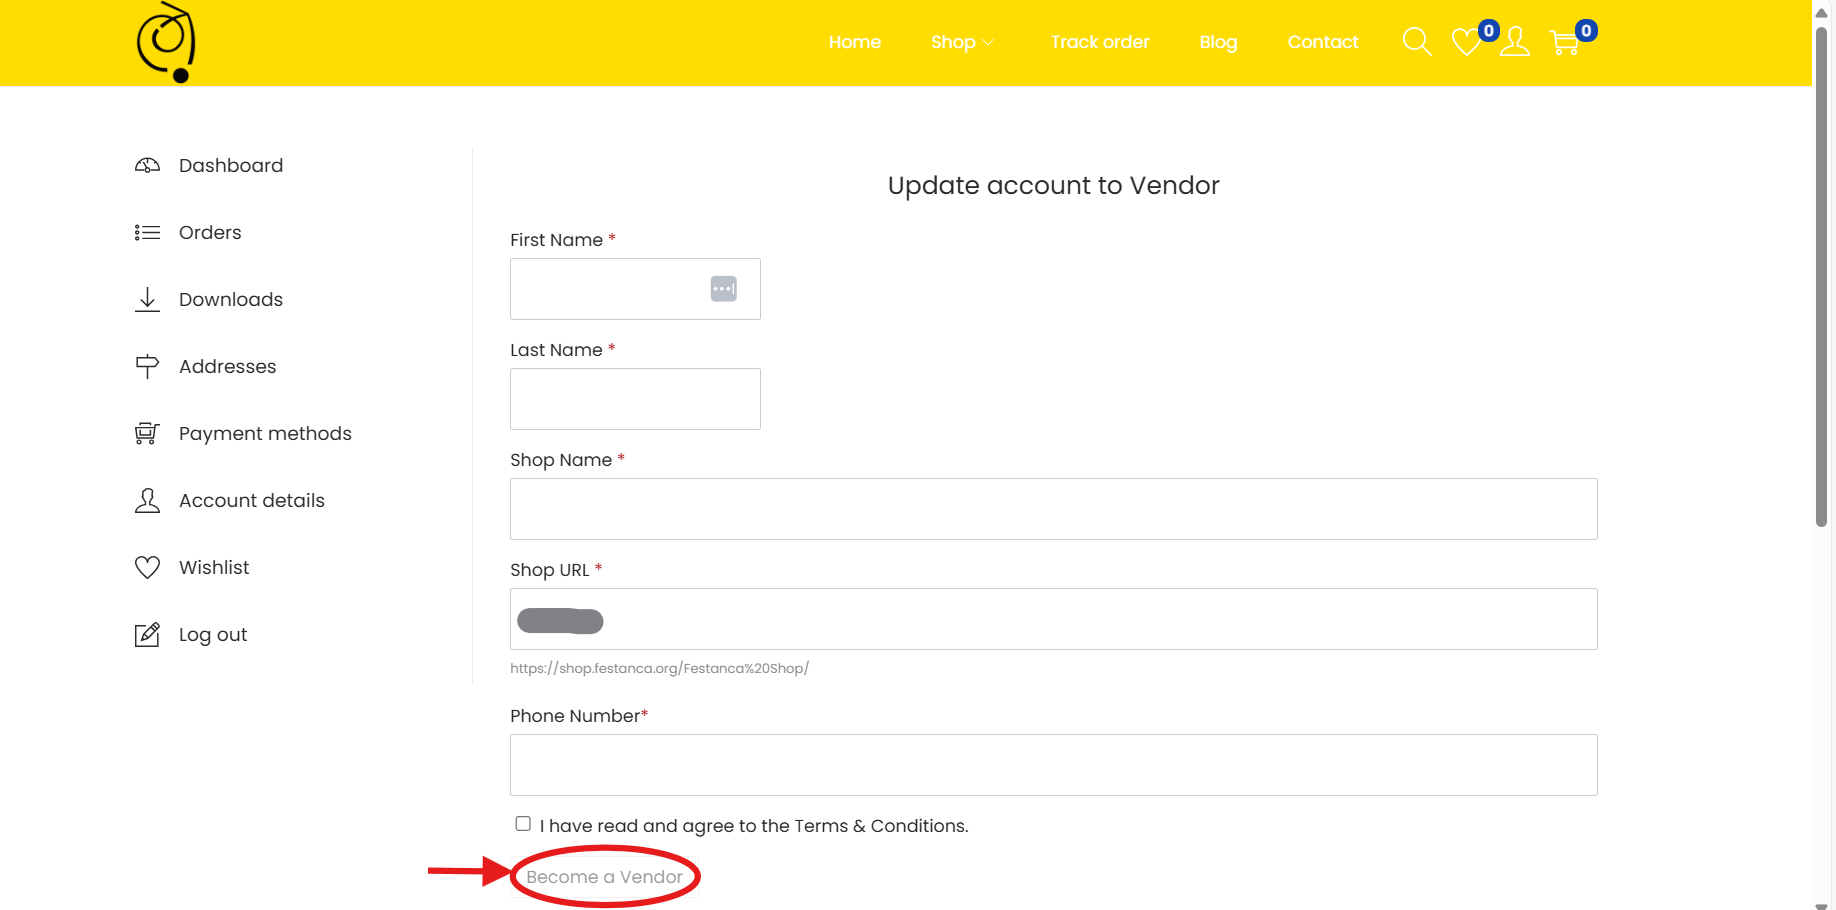The image size is (1836, 910).
Task: Open the search magnifier icon
Action: [x=1416, y=42]
